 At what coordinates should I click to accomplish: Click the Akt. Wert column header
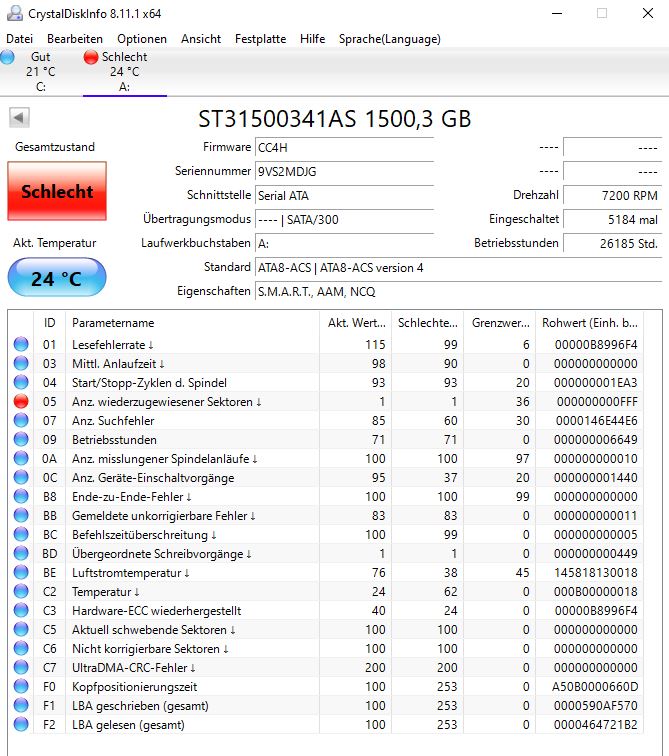pos(355,323)
